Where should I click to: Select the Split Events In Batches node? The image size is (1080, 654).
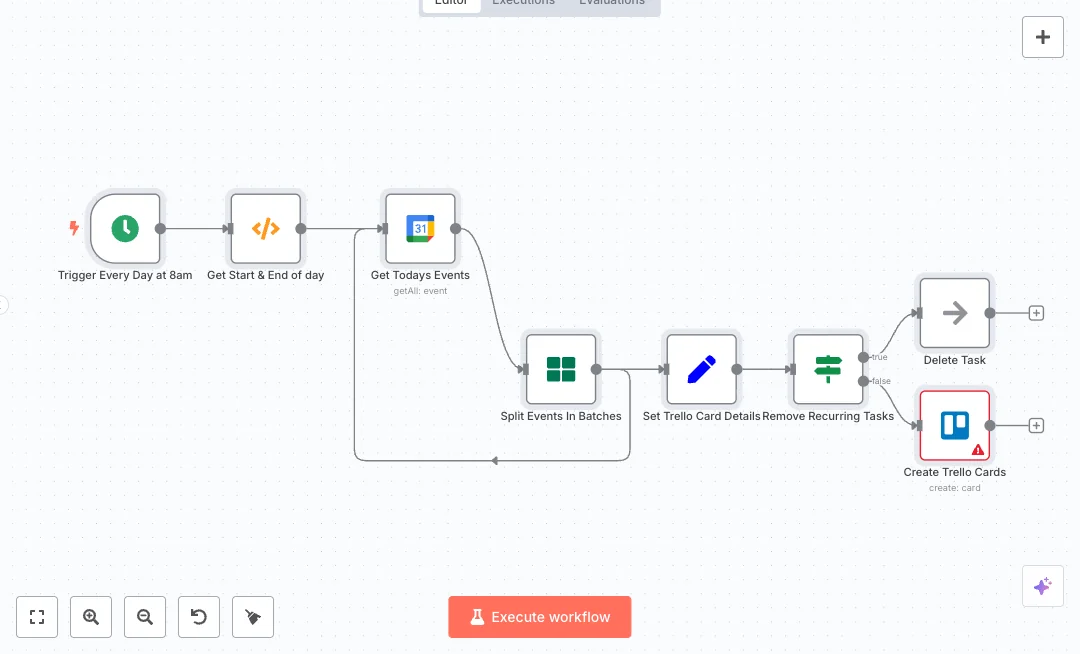(x=561, y=369)
